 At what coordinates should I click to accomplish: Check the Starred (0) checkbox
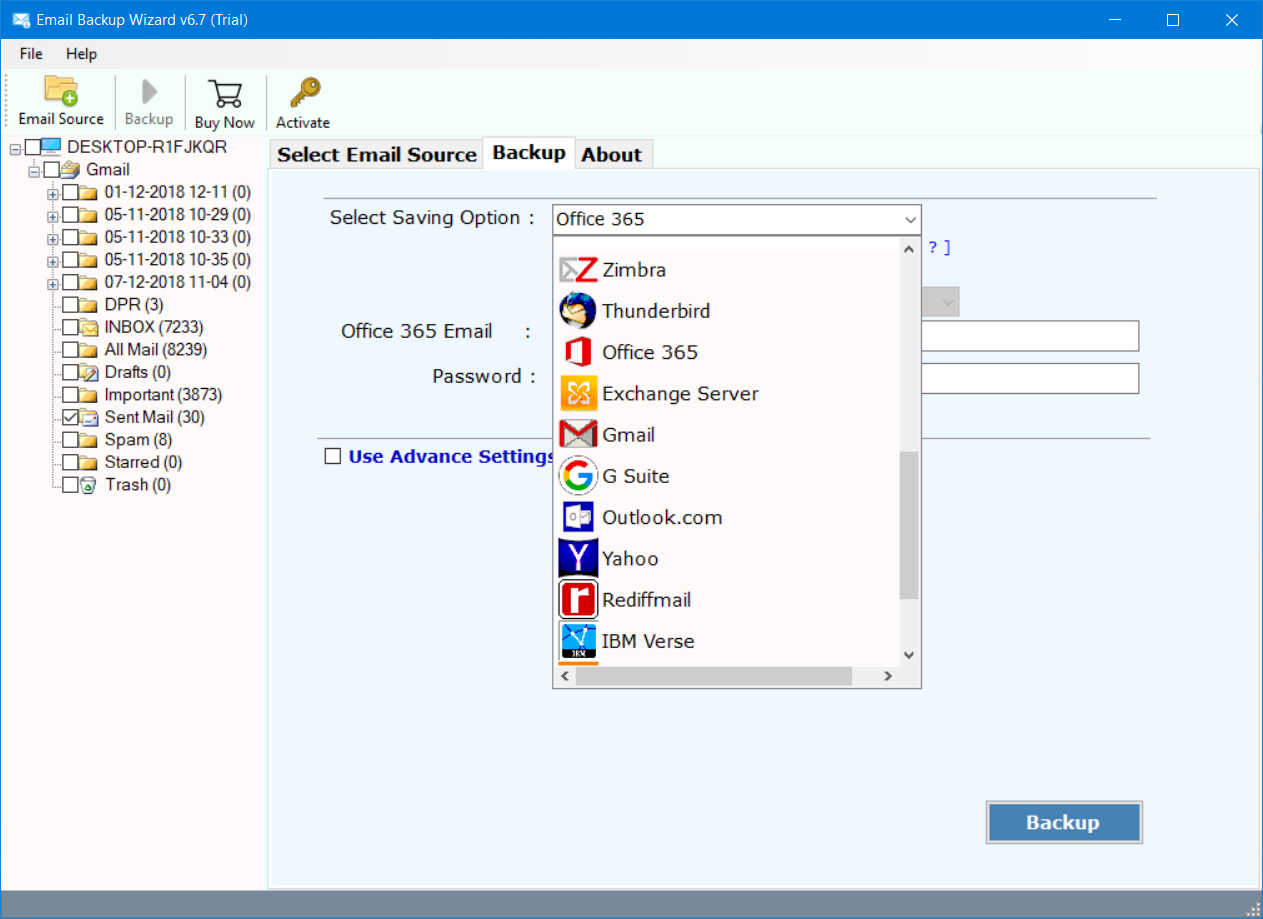[70, 462]
